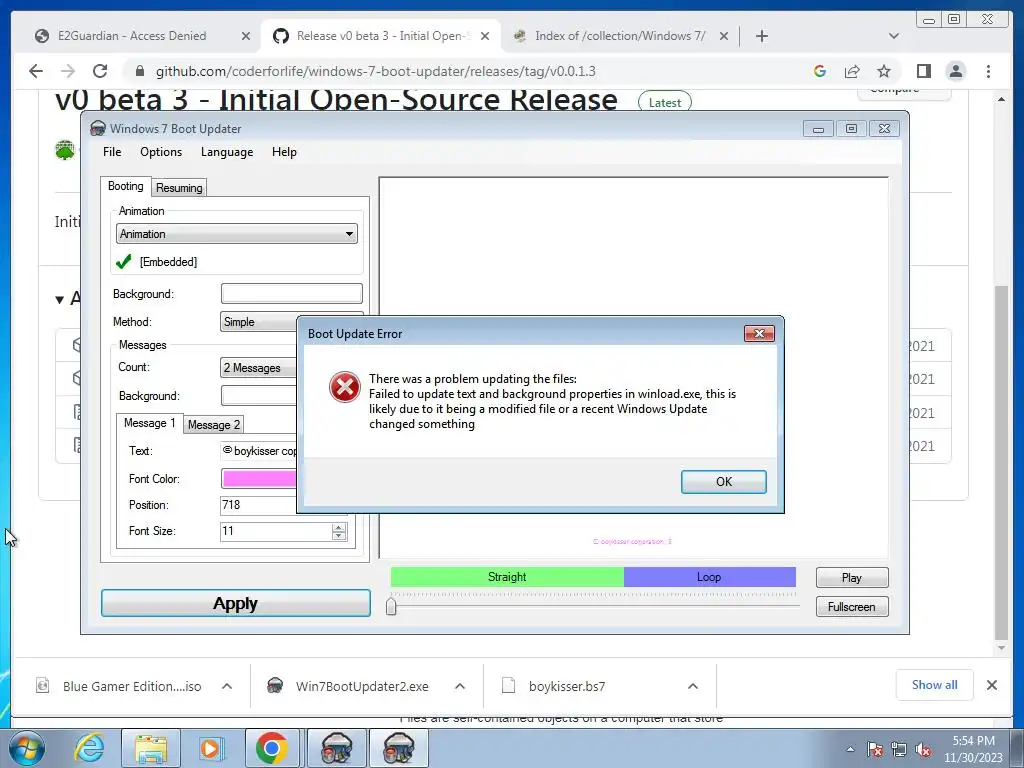Click the Position field showing 718
This screenshot has height=768, width=1024.
259,505
